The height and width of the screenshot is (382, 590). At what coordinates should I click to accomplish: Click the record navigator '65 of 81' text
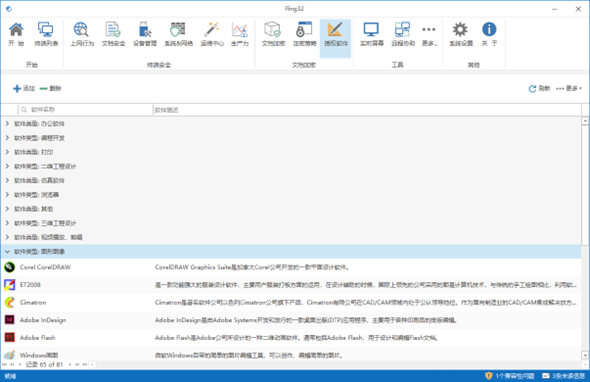[x=44, y=364]
